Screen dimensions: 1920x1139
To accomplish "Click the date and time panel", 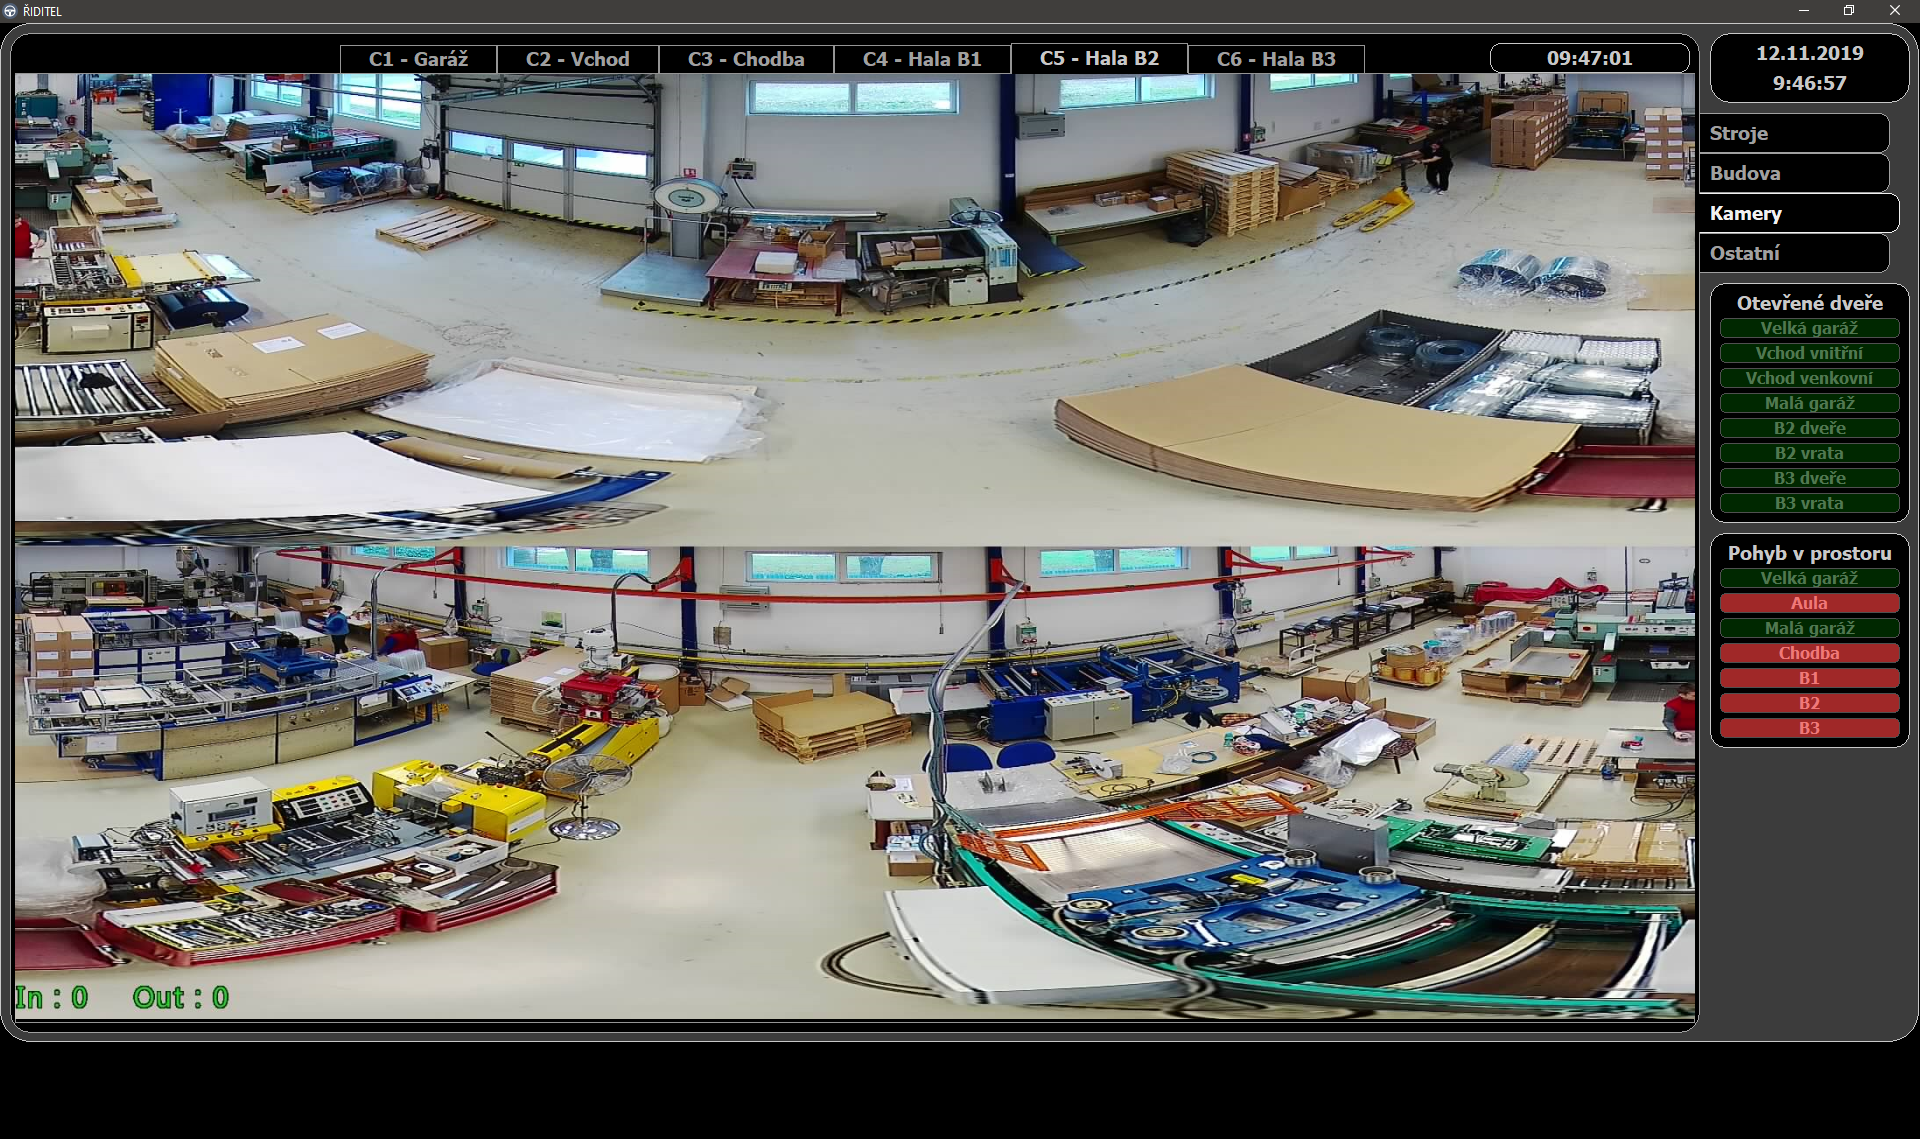I will pos(1809,68).
